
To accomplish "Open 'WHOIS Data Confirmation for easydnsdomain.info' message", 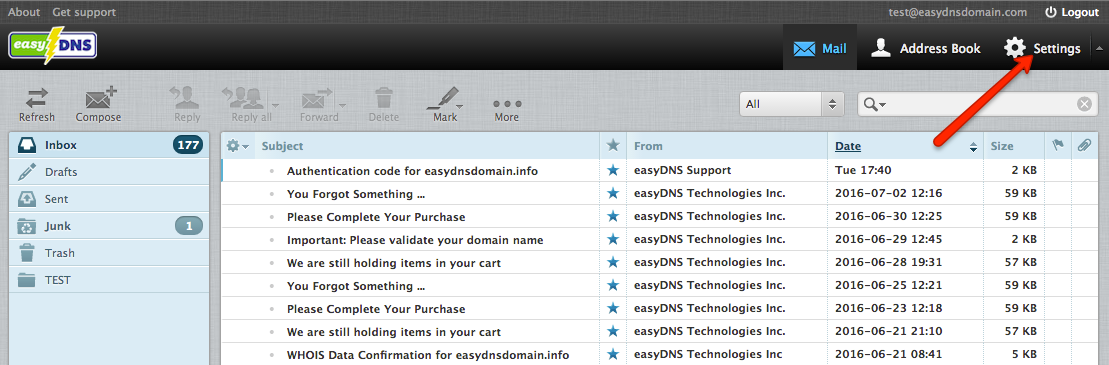I will coord(428,354).
